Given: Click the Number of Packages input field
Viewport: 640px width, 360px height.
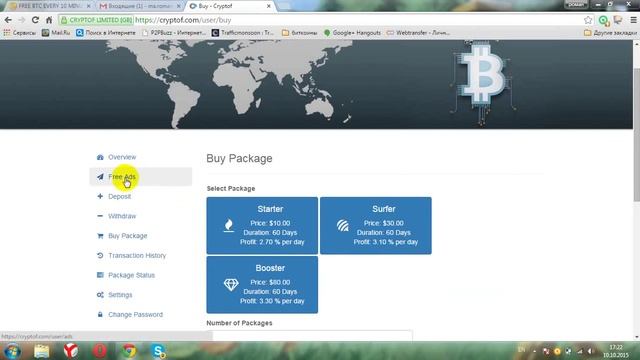Looking at the screenshot, I should click(x=309, y=336).
